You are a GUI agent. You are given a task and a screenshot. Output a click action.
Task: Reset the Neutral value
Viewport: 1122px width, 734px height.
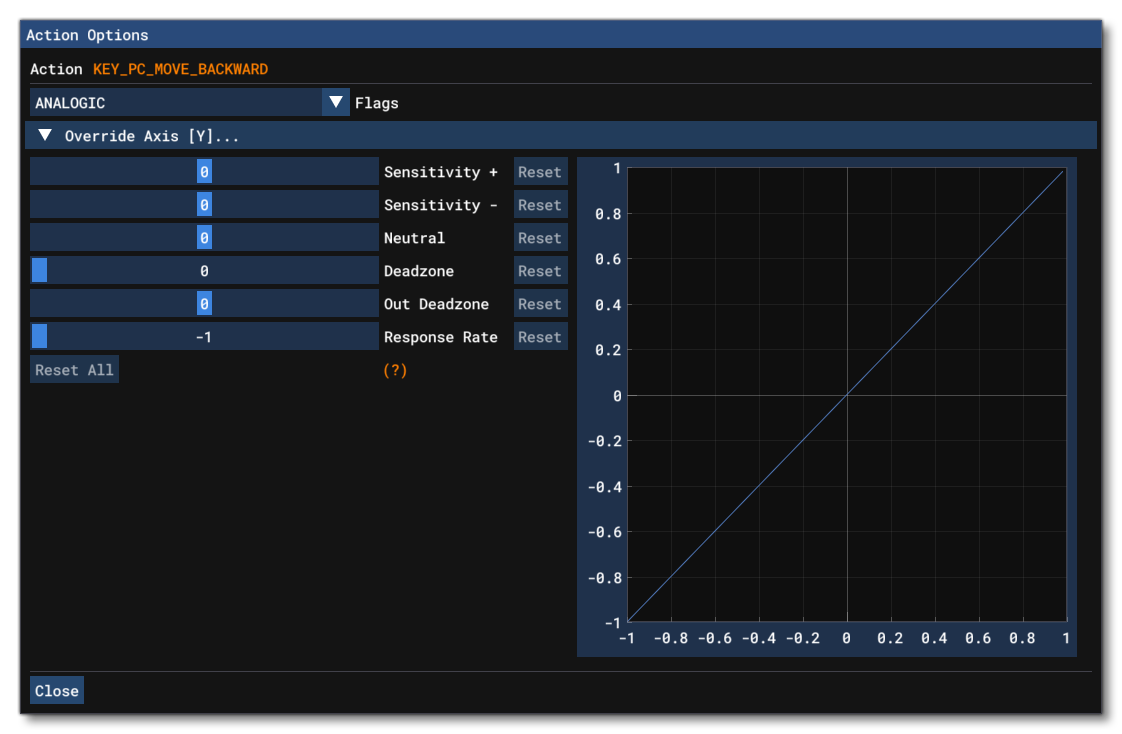click(540, 238)
